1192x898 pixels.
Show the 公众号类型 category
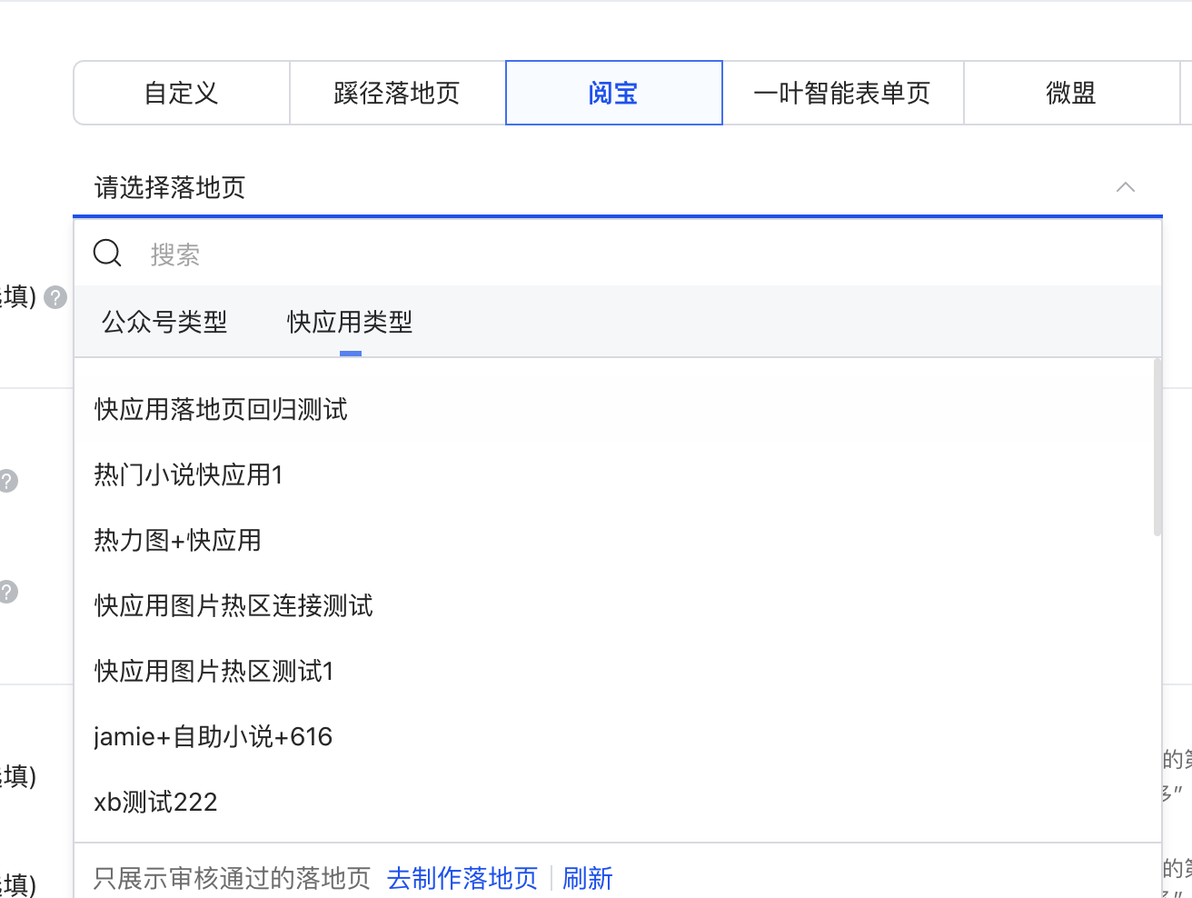(x=164, y=322)
